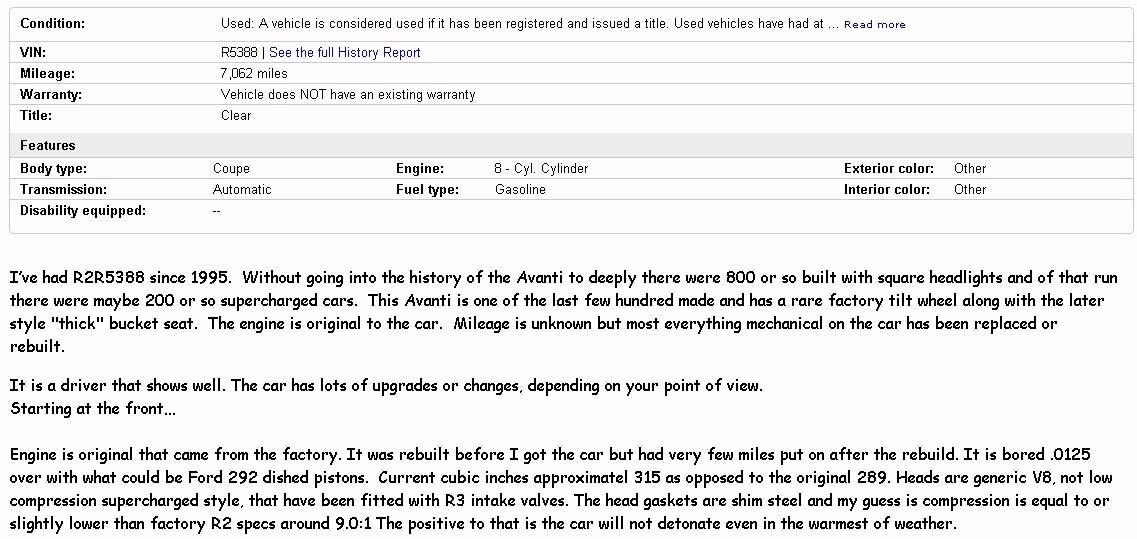Click the 'Warranty:' row label
The width and height of the screenshot is (1137, 539).
(51, 94)
